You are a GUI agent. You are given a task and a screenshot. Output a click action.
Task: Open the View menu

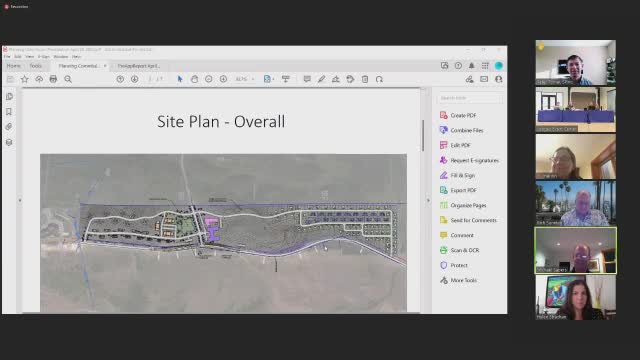click(29, 57)
